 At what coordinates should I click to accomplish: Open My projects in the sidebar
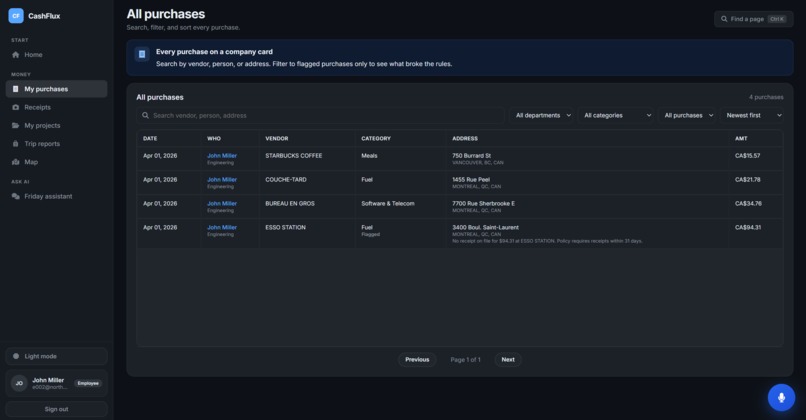[57, 125]
